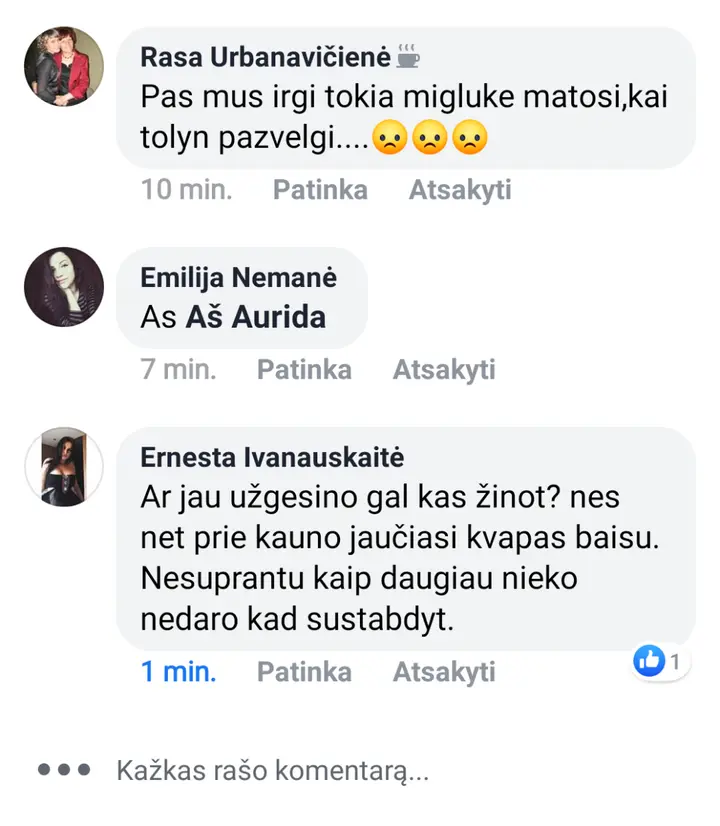
Task: Click the coffee cup badge next to Rasa's name
Action: point(408,56)
